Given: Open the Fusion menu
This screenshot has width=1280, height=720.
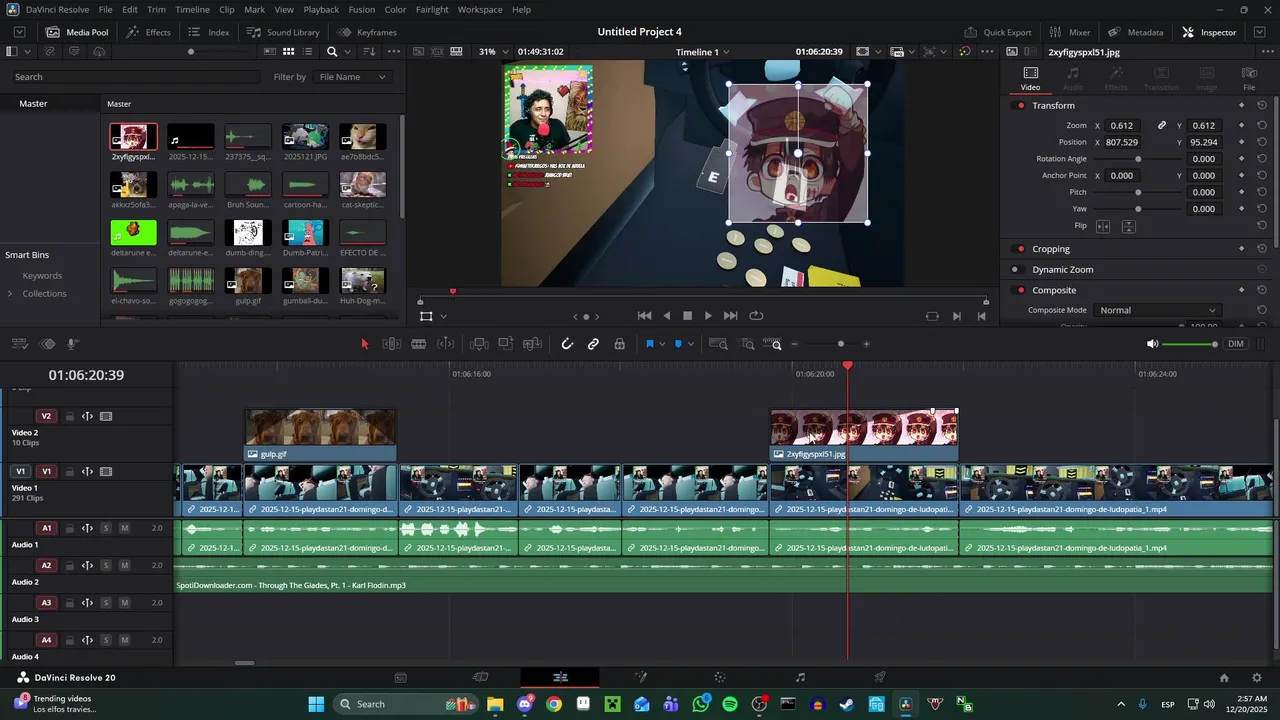Looking at the screenshot, I should tap(362, 9).
